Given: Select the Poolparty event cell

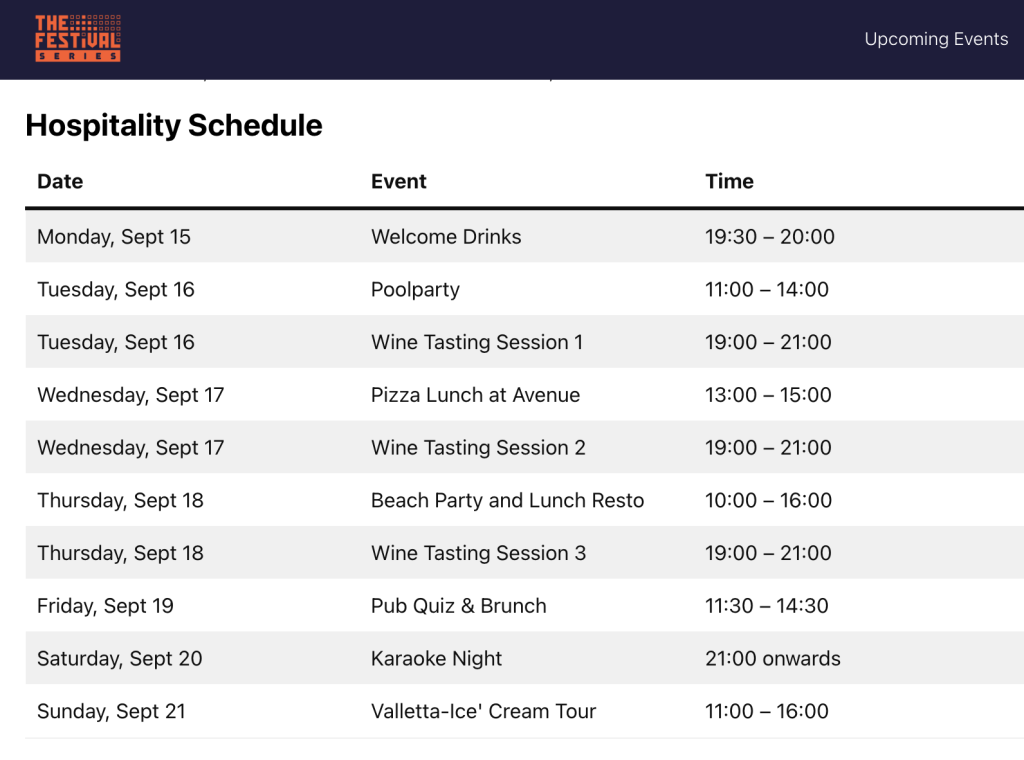Looking at the screenshot, I should [x=415, y=289].
